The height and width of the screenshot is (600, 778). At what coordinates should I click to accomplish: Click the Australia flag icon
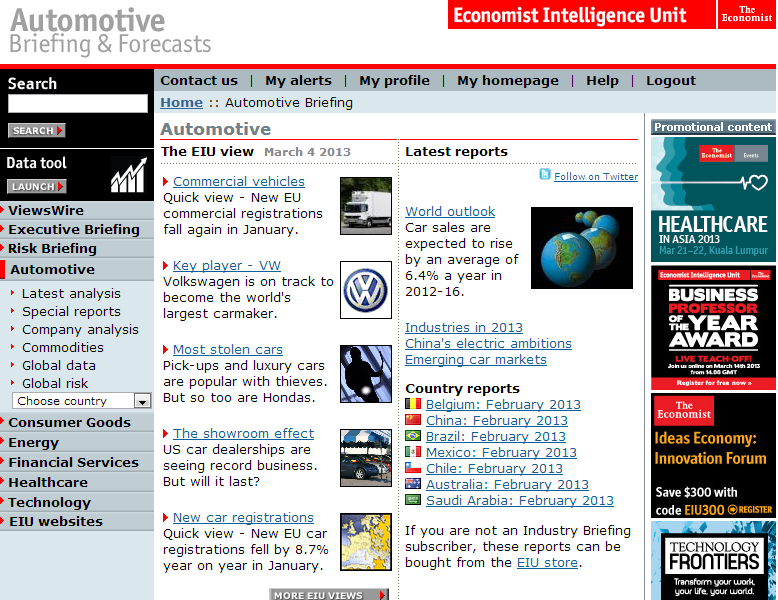coord(413,483)
